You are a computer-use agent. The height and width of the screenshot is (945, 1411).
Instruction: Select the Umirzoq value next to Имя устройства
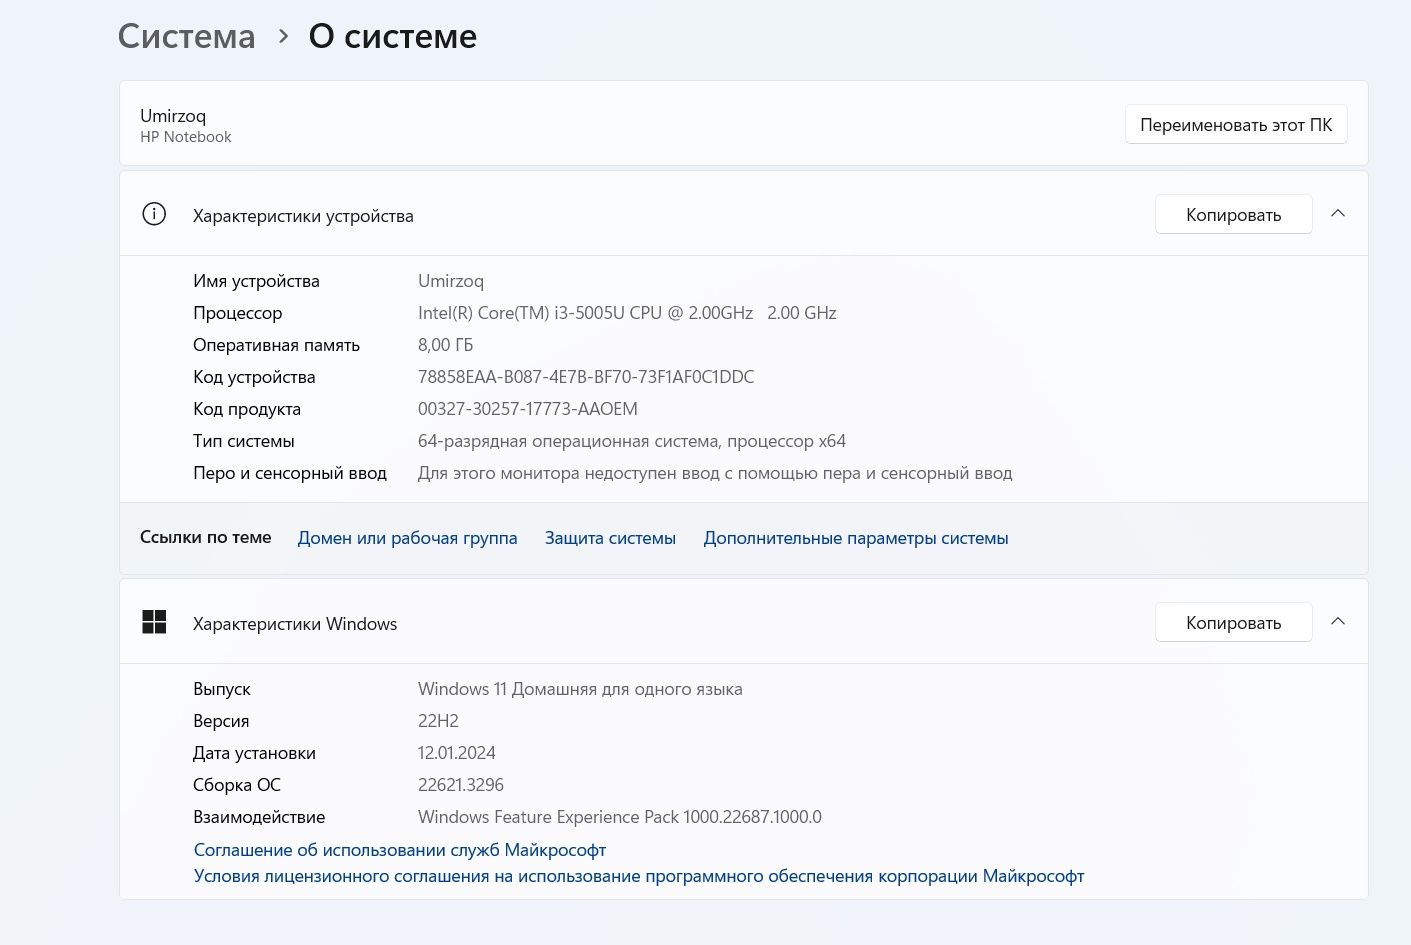click(451, 281)
